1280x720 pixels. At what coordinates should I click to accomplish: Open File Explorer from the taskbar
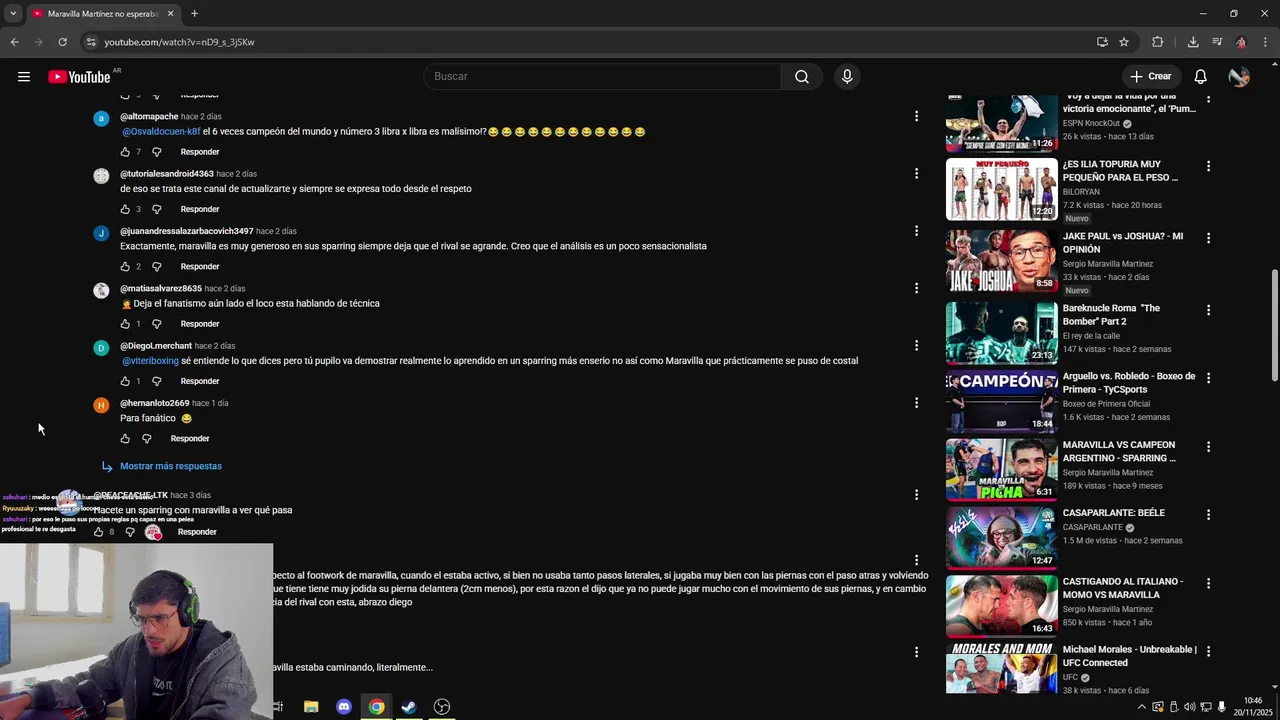tap(311, 707)
